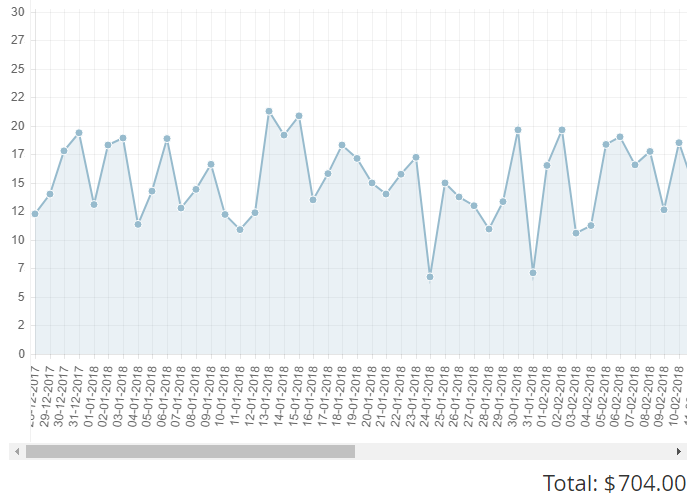Screen dimensions: 691x500
Task: Click the scrollbar right arrow
Action: point(679,452)
